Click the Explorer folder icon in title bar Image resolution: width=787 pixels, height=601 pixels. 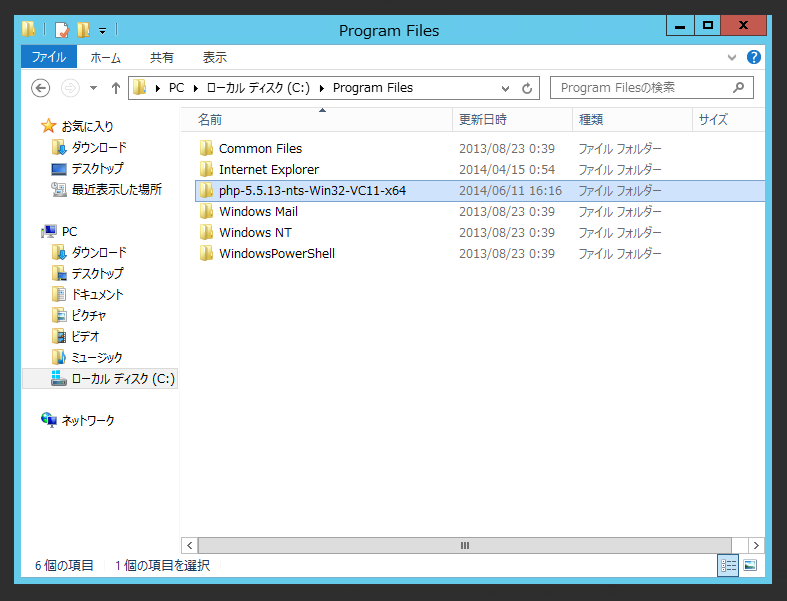coord(29,30)
